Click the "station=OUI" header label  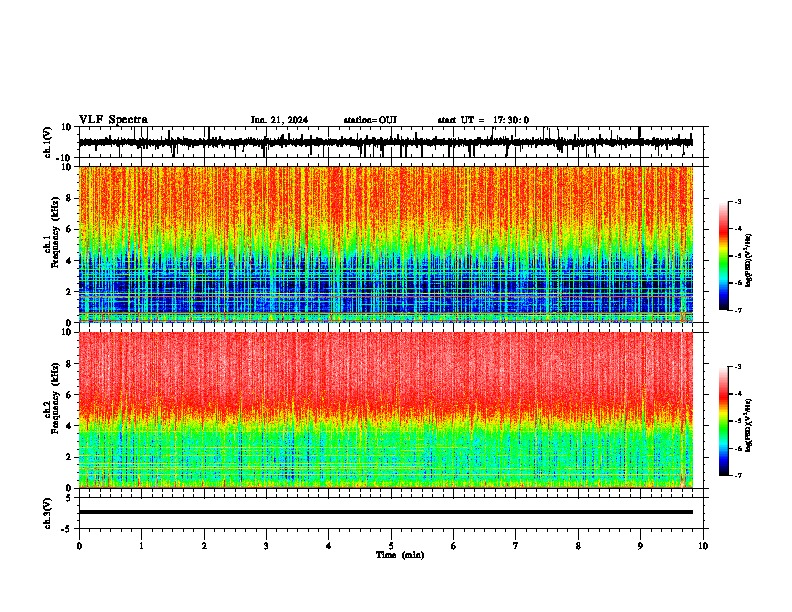point(370,120)
